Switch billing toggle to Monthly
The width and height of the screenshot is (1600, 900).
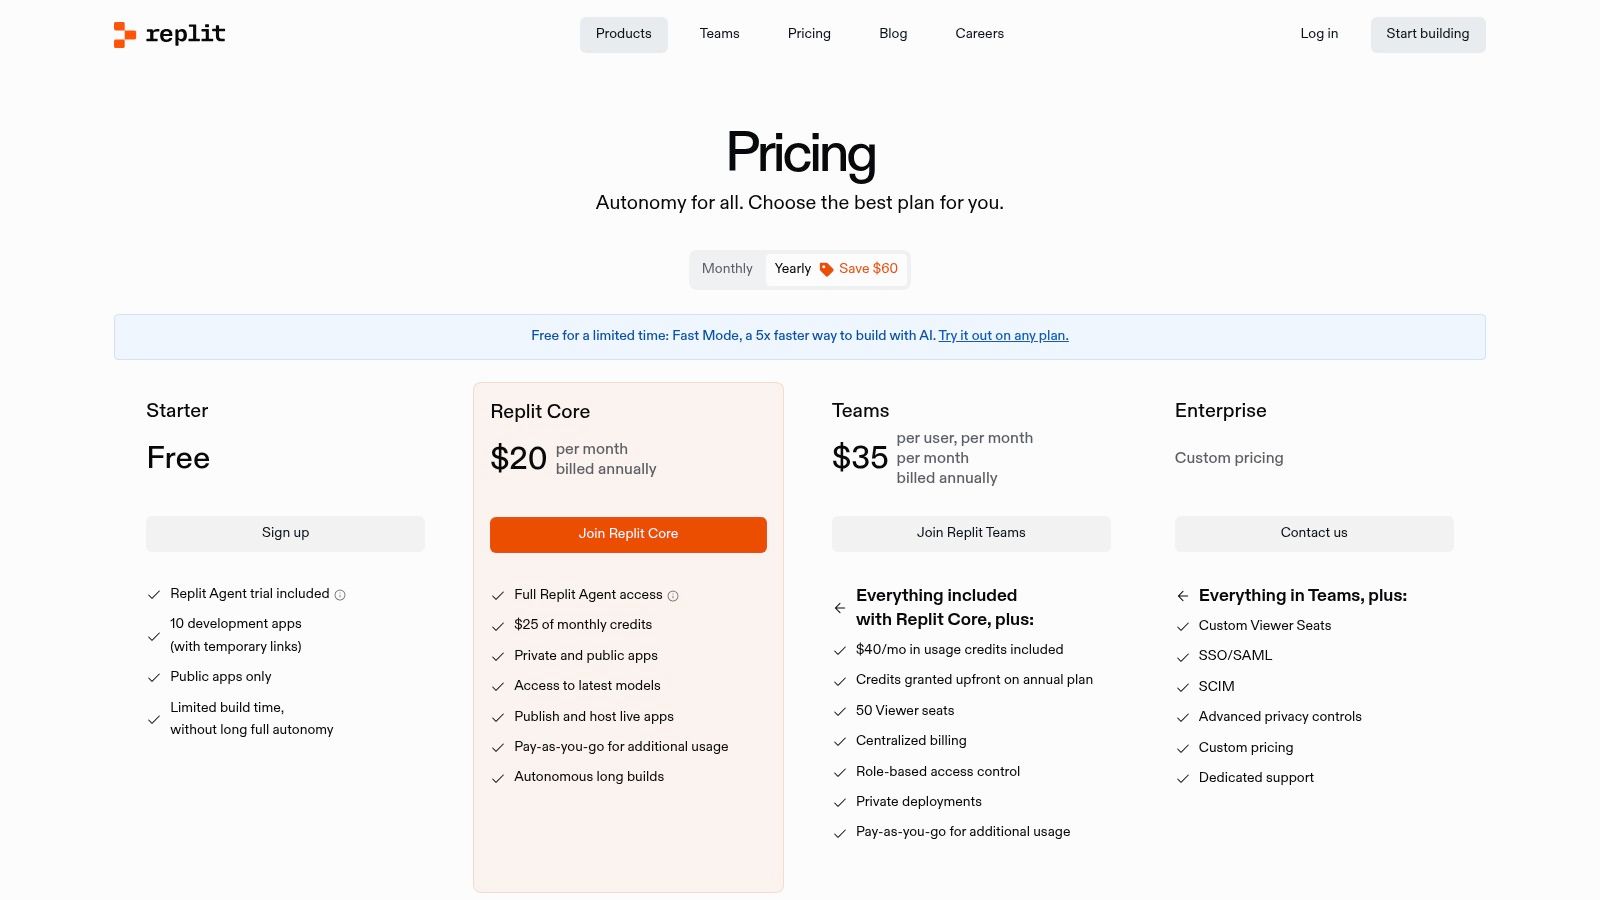(727, 269)
